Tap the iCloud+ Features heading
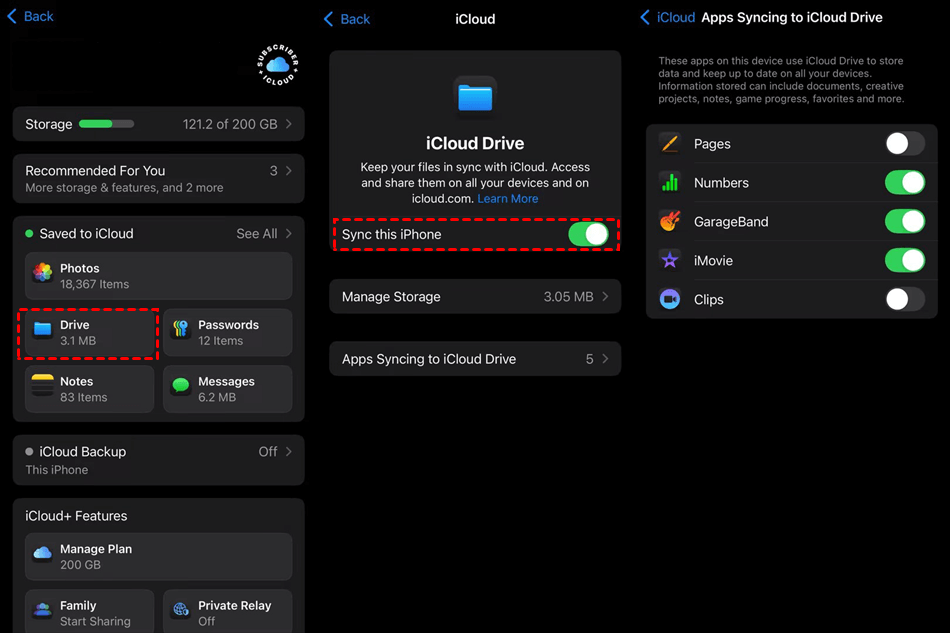950x633 pixels. (x=76, y=516)
